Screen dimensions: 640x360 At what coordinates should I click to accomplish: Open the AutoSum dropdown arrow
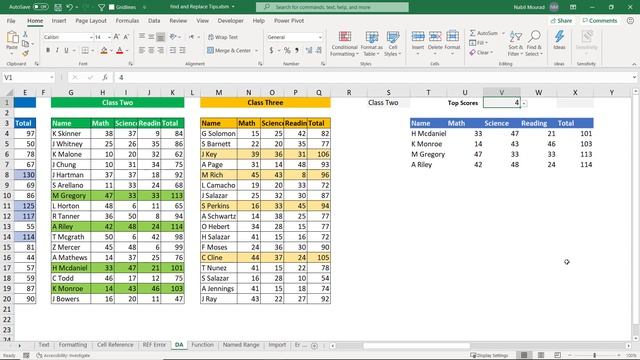coord(503,33)
